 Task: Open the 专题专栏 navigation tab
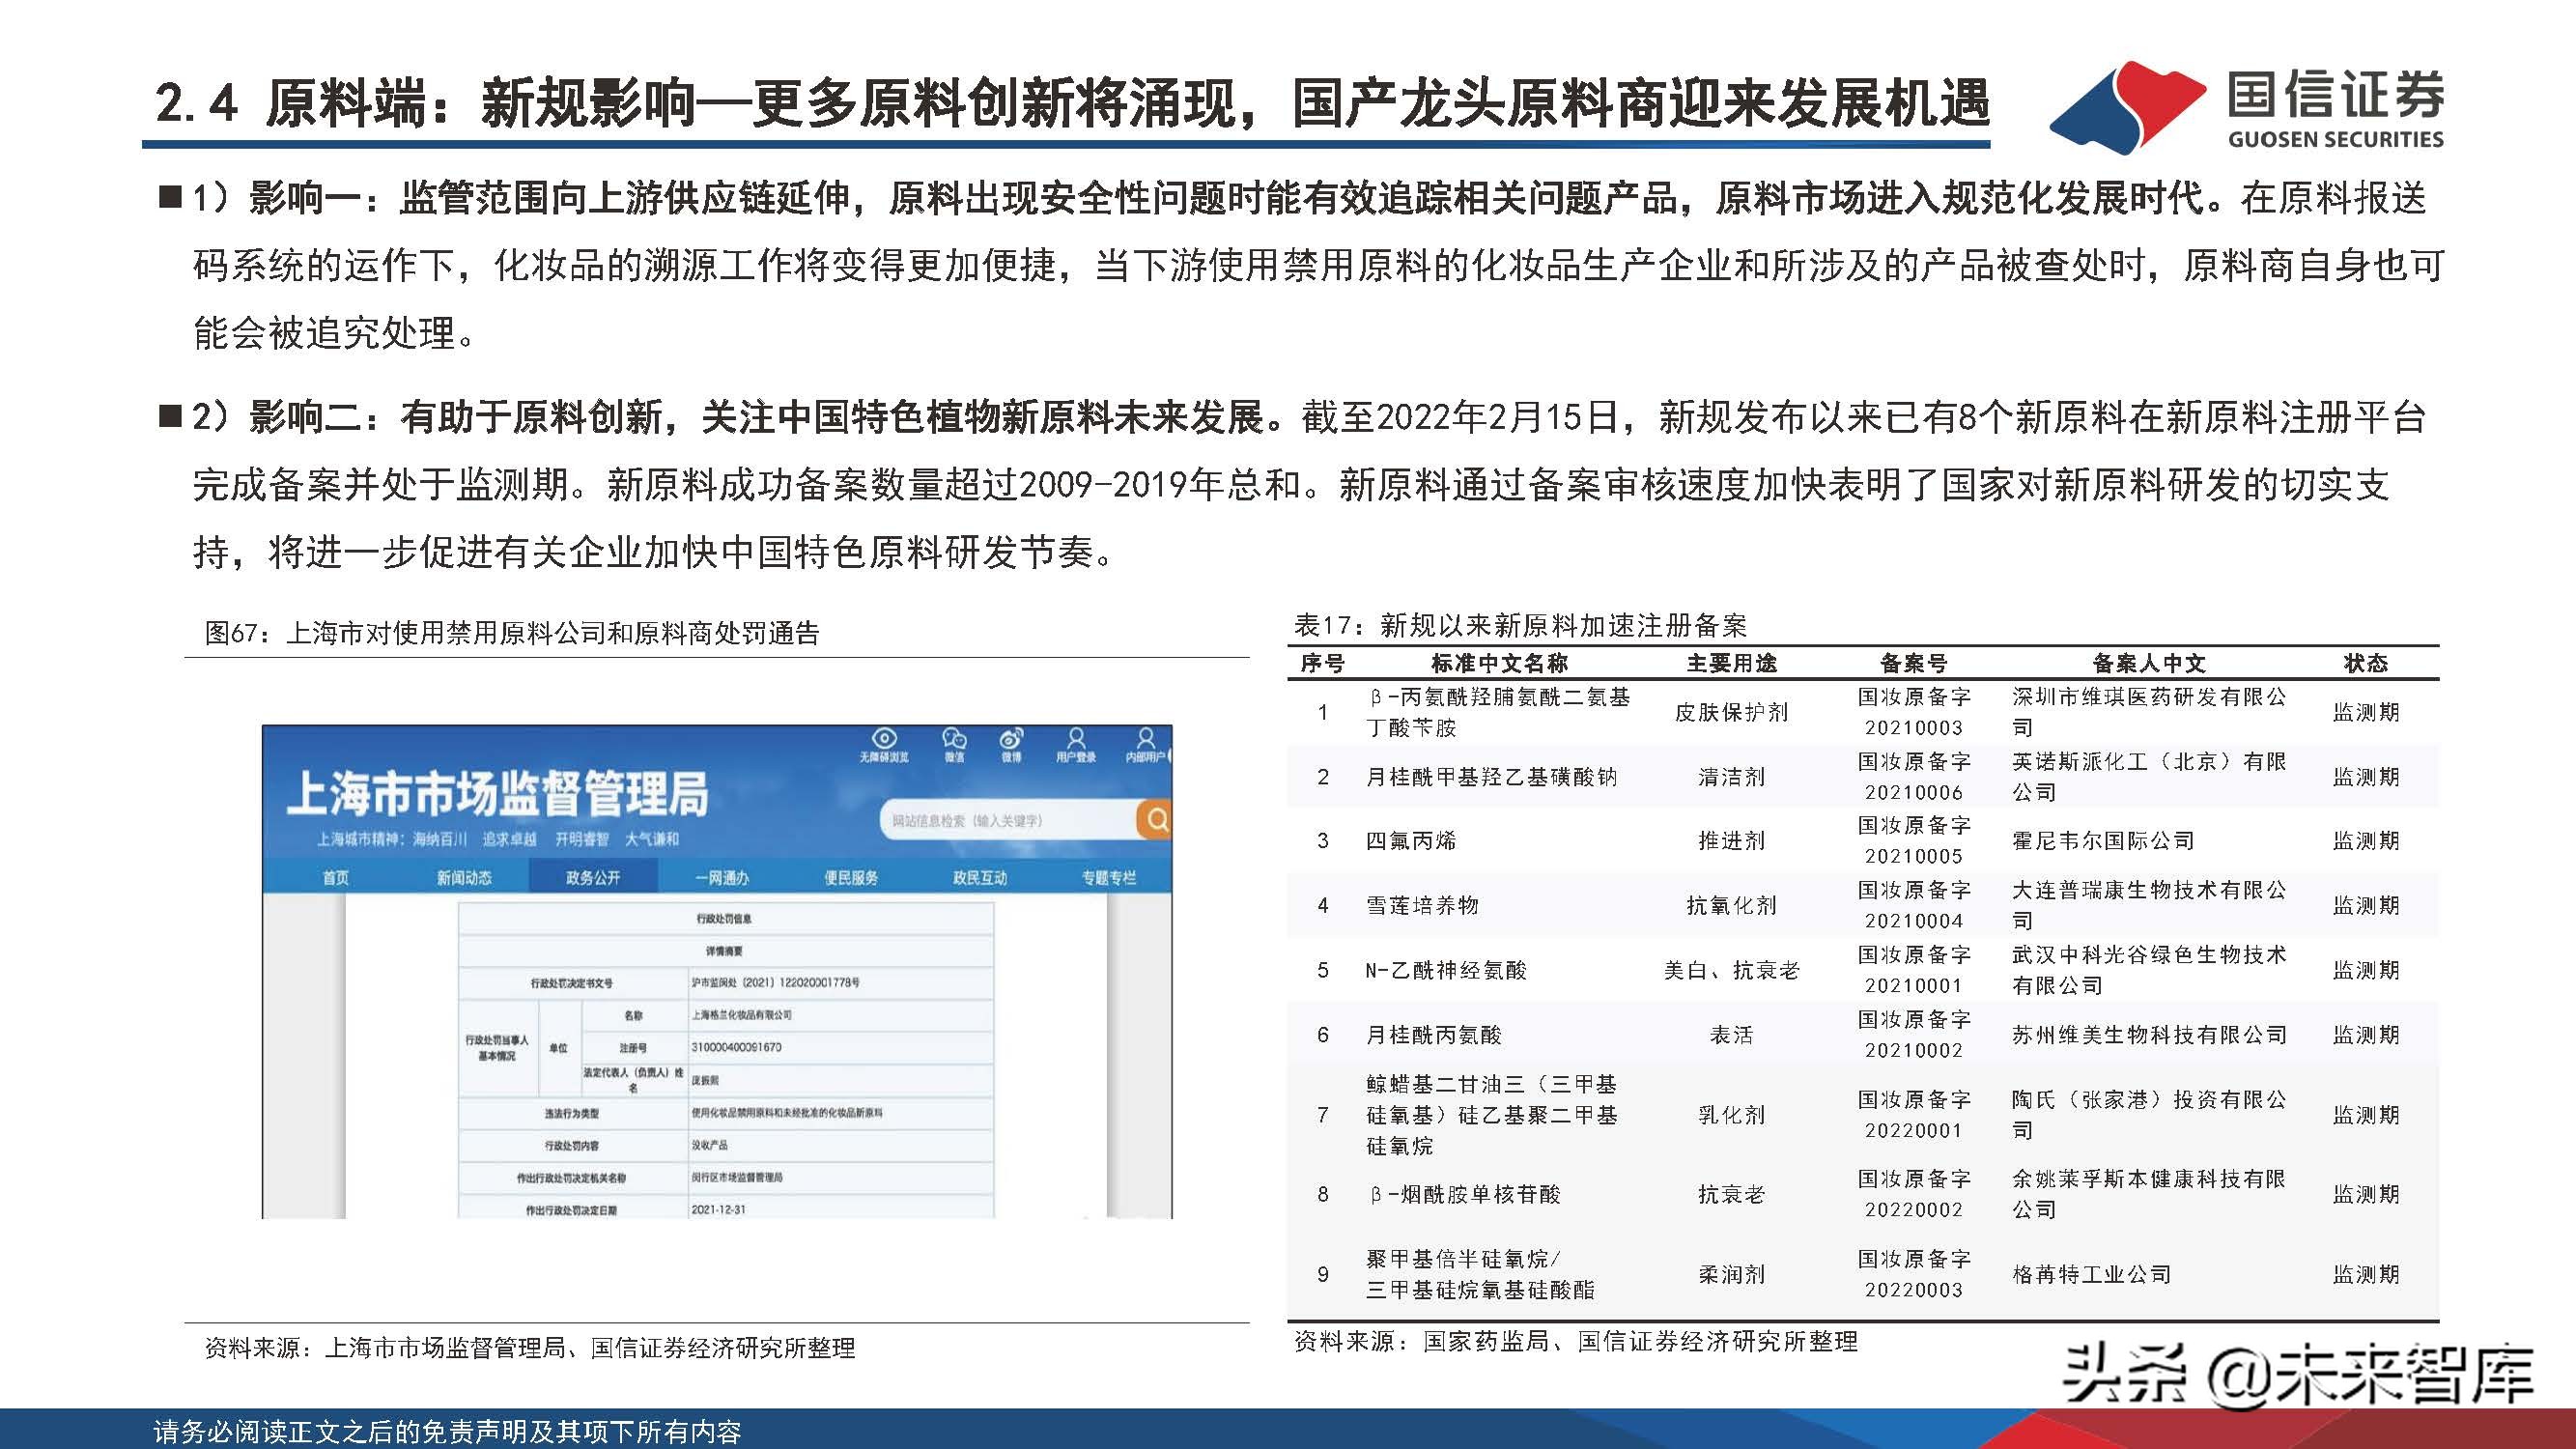(x=1108, y=878)
